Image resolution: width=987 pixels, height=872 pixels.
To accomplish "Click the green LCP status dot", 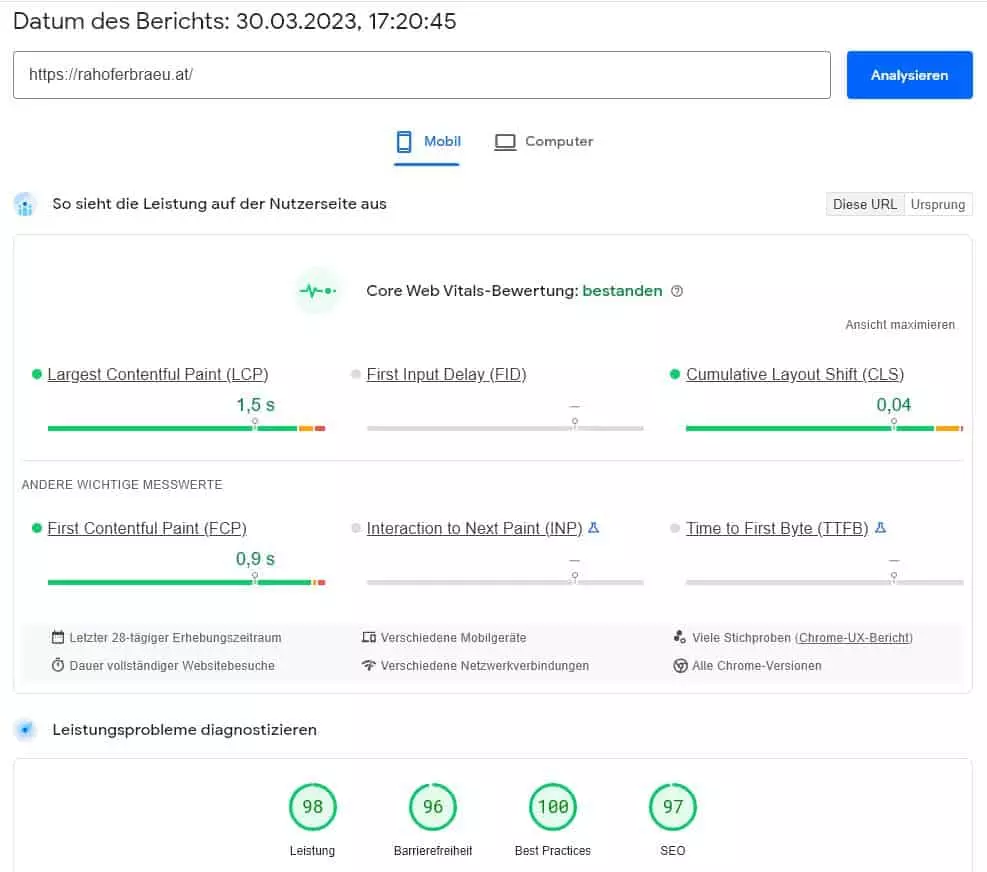I will [x=37, y=375].
